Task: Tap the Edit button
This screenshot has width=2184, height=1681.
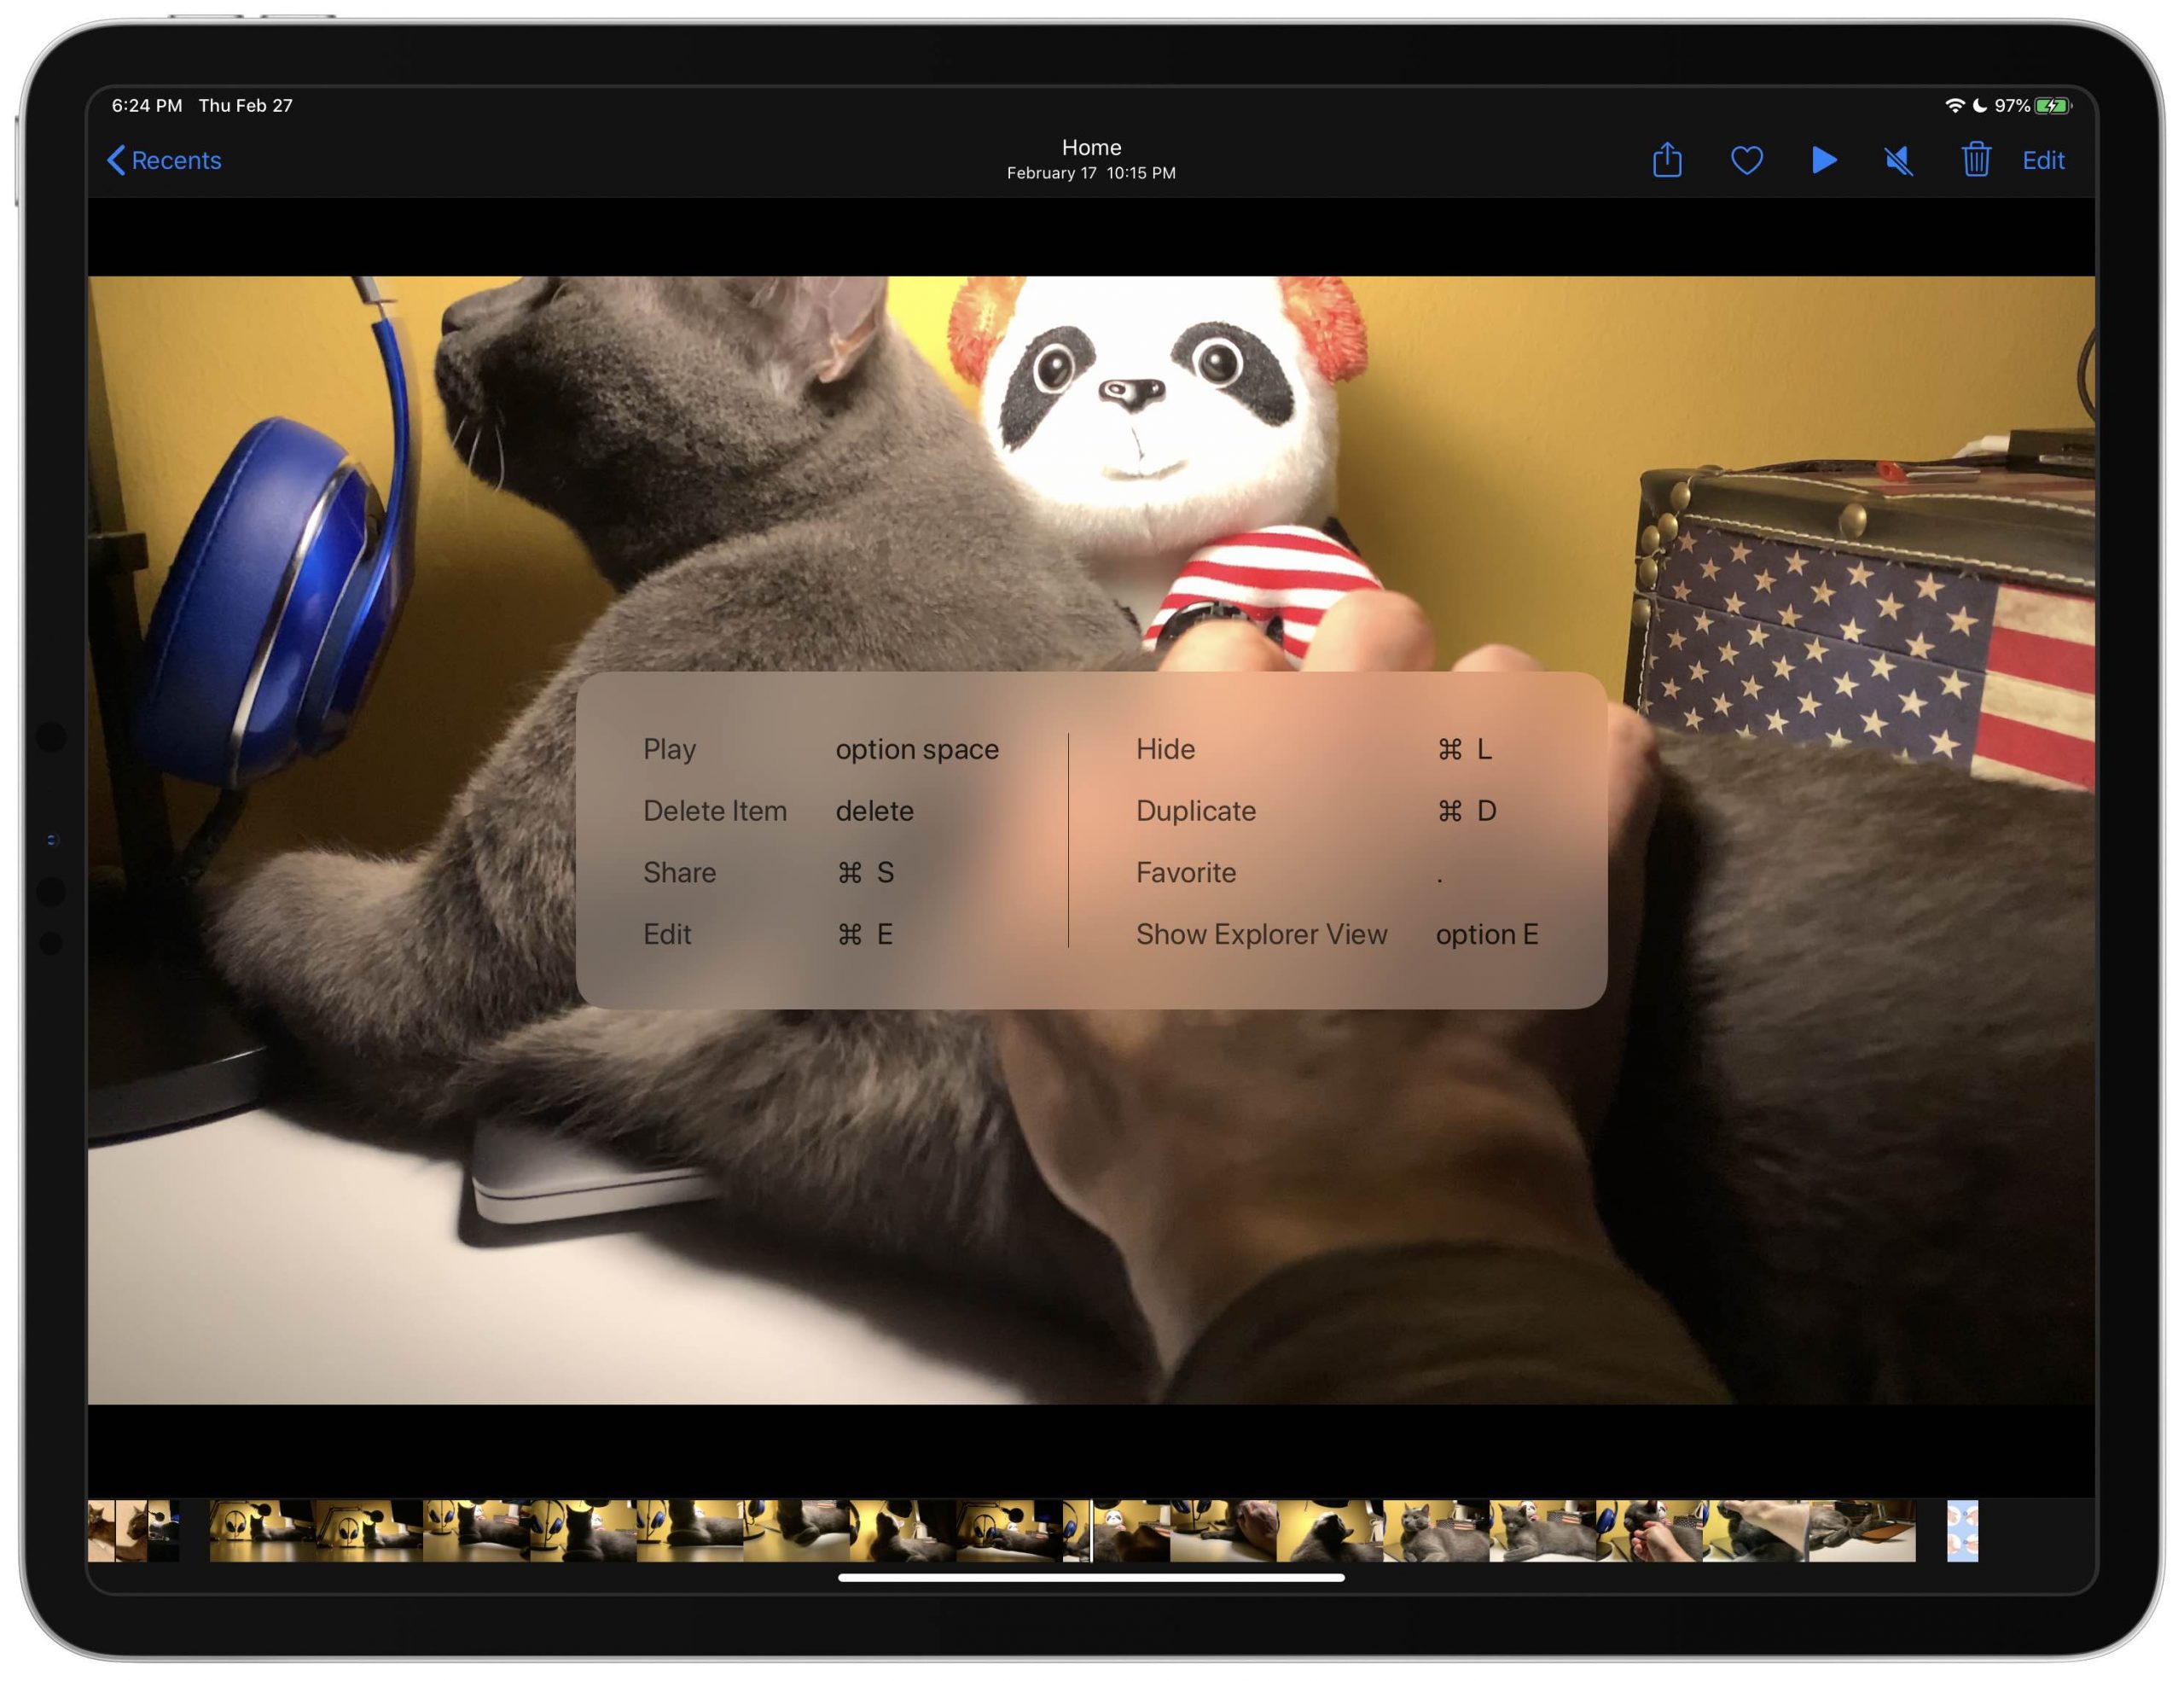Action: coord(2043,160)
